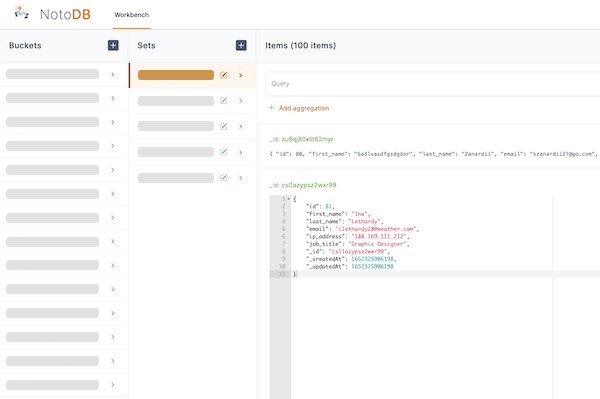This screenshot has height=399, width=600.
Task: Edit the highlighted orange set
Action: click(224, 75)
